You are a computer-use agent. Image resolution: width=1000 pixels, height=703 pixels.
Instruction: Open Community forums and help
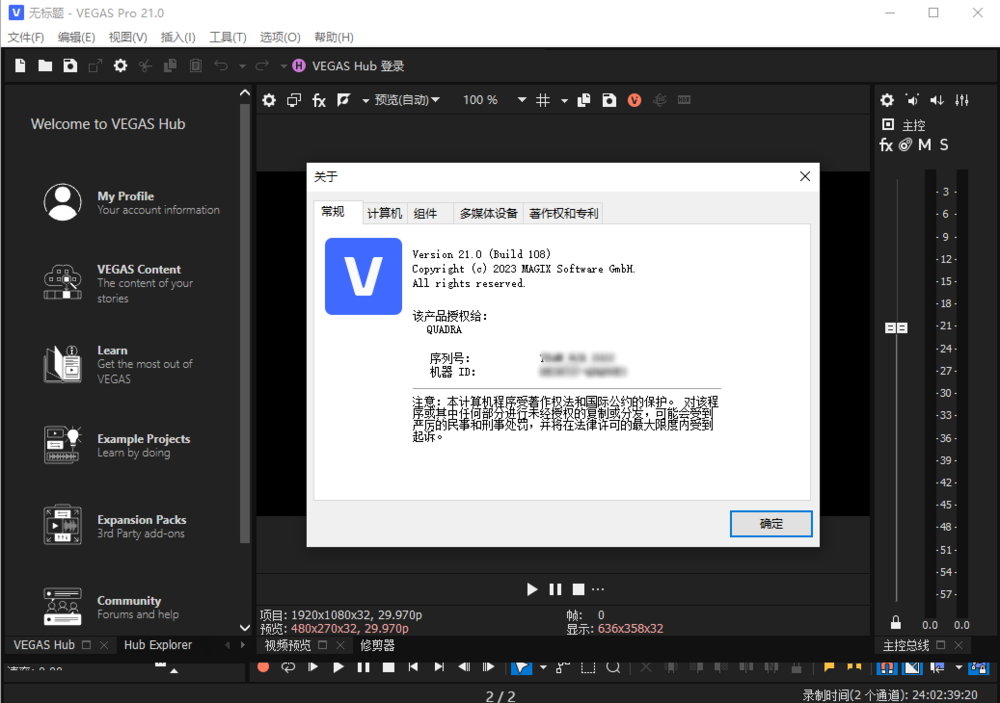[112, 607]
